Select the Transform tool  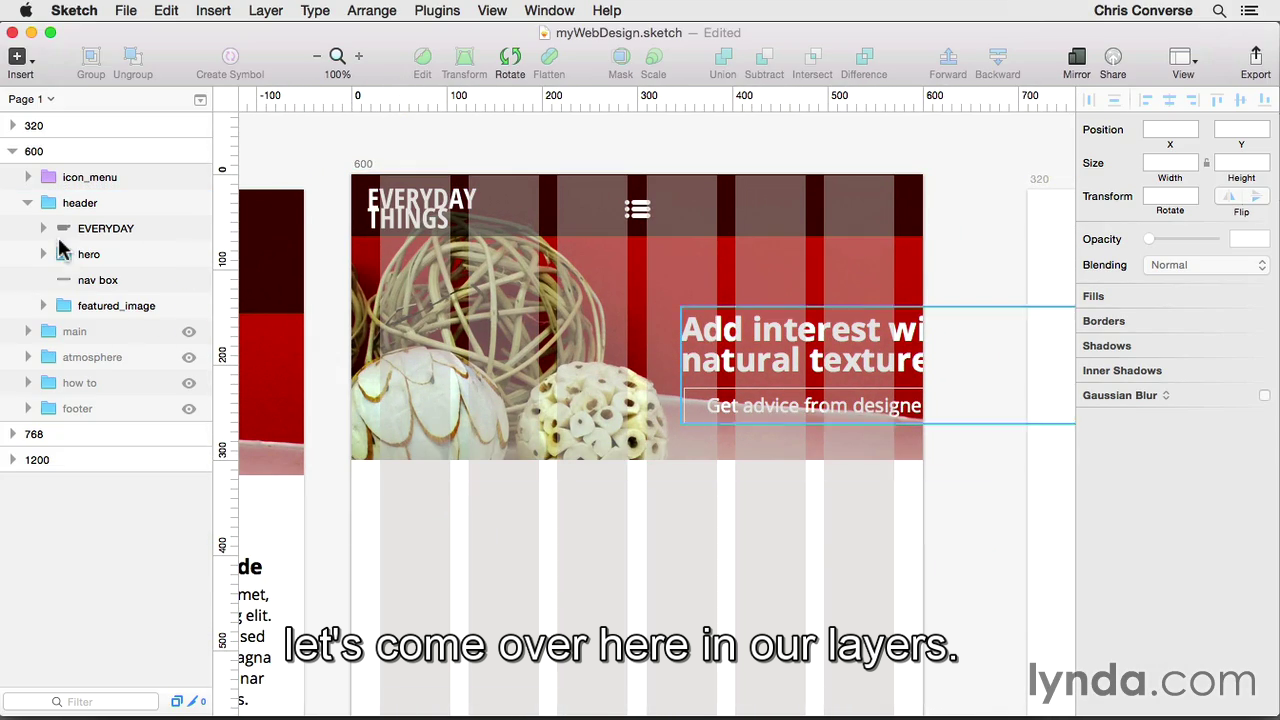[x=464, y=57]
